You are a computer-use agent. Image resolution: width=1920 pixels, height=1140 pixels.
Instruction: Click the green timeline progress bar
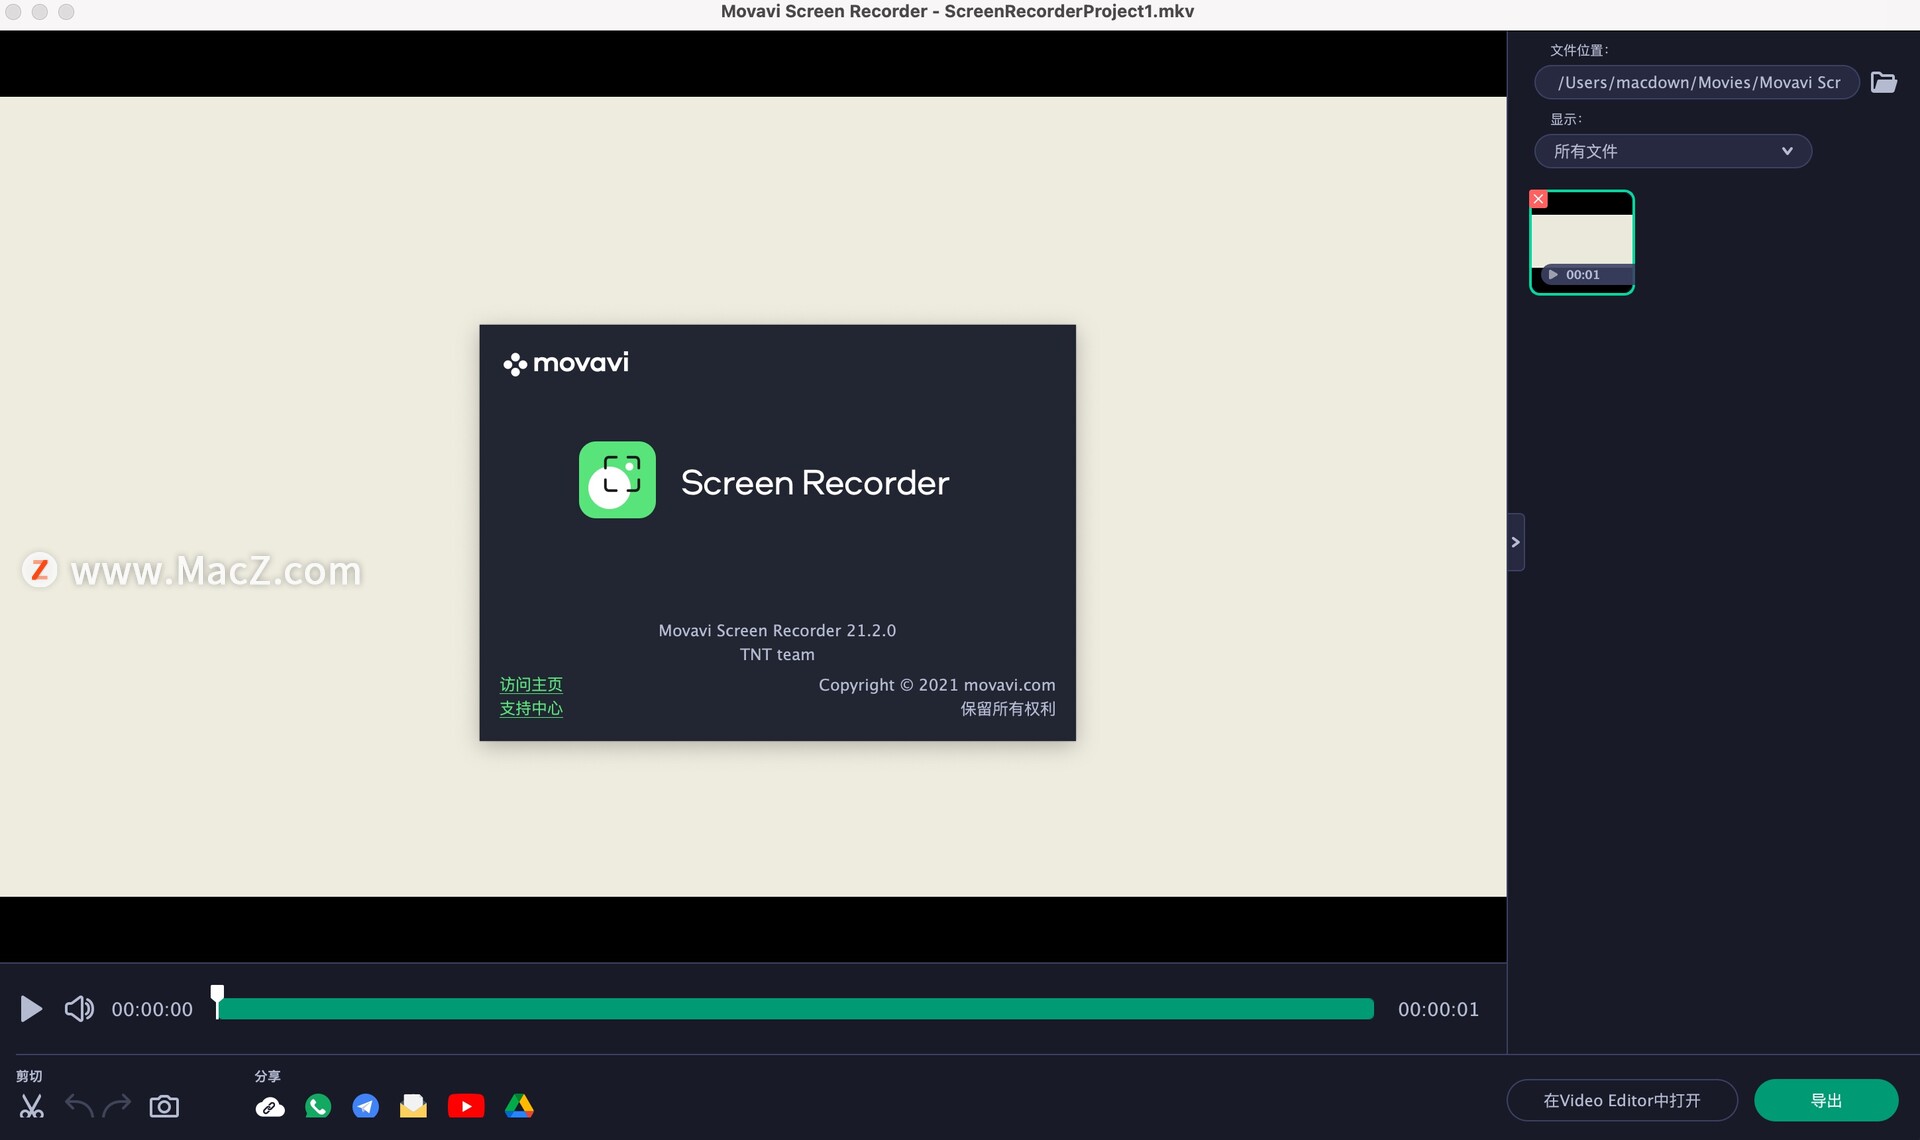[x=796, y=1009]
